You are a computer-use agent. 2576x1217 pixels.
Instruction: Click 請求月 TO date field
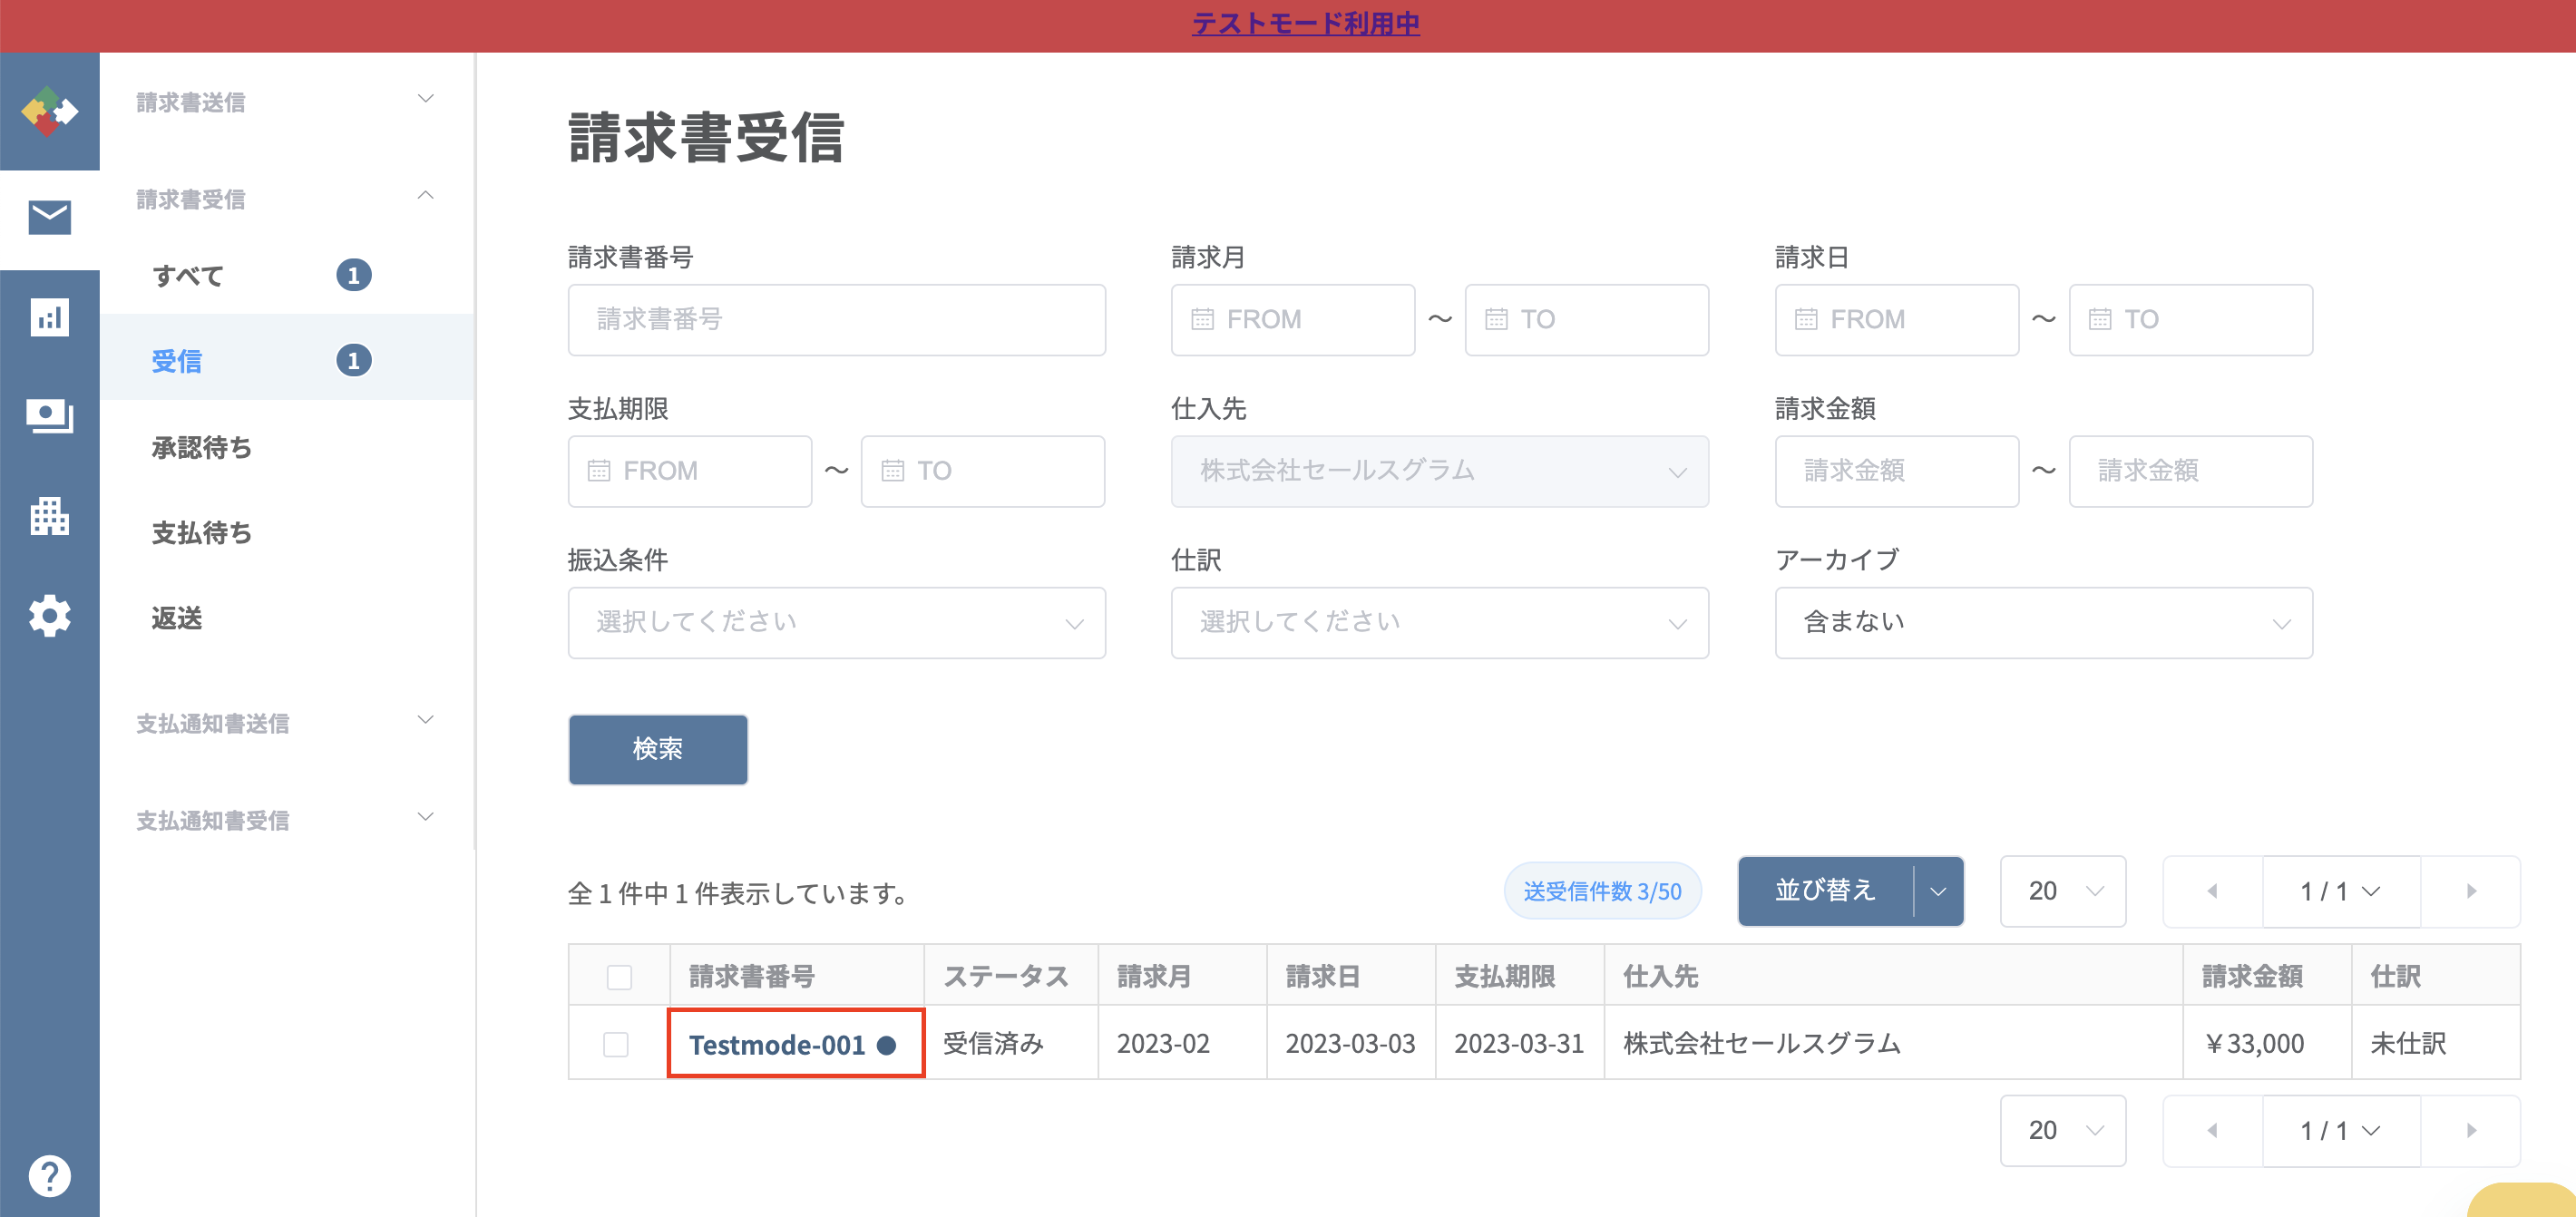(1586, 320)
